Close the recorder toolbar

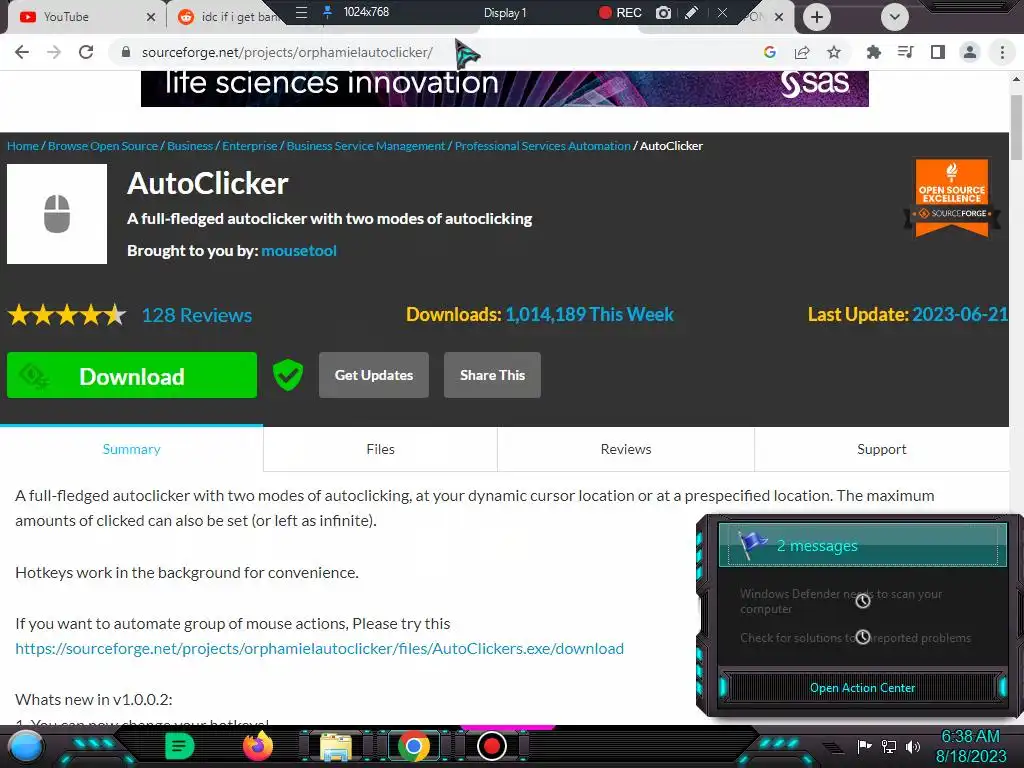click(x=722, y=12)
